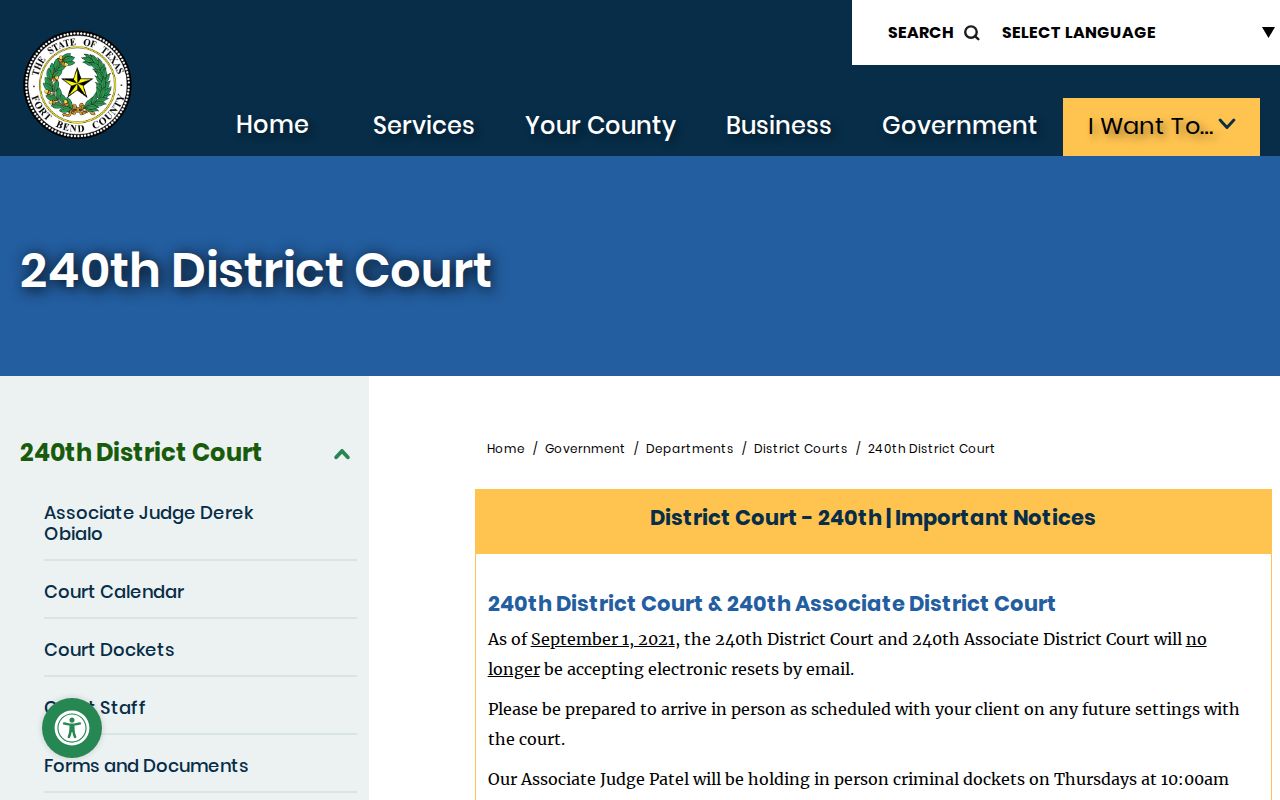1280x800 pixels.
Task: Click the Fort Bend County seal logo
Action: pyautogui.click(x=77, y=84)
